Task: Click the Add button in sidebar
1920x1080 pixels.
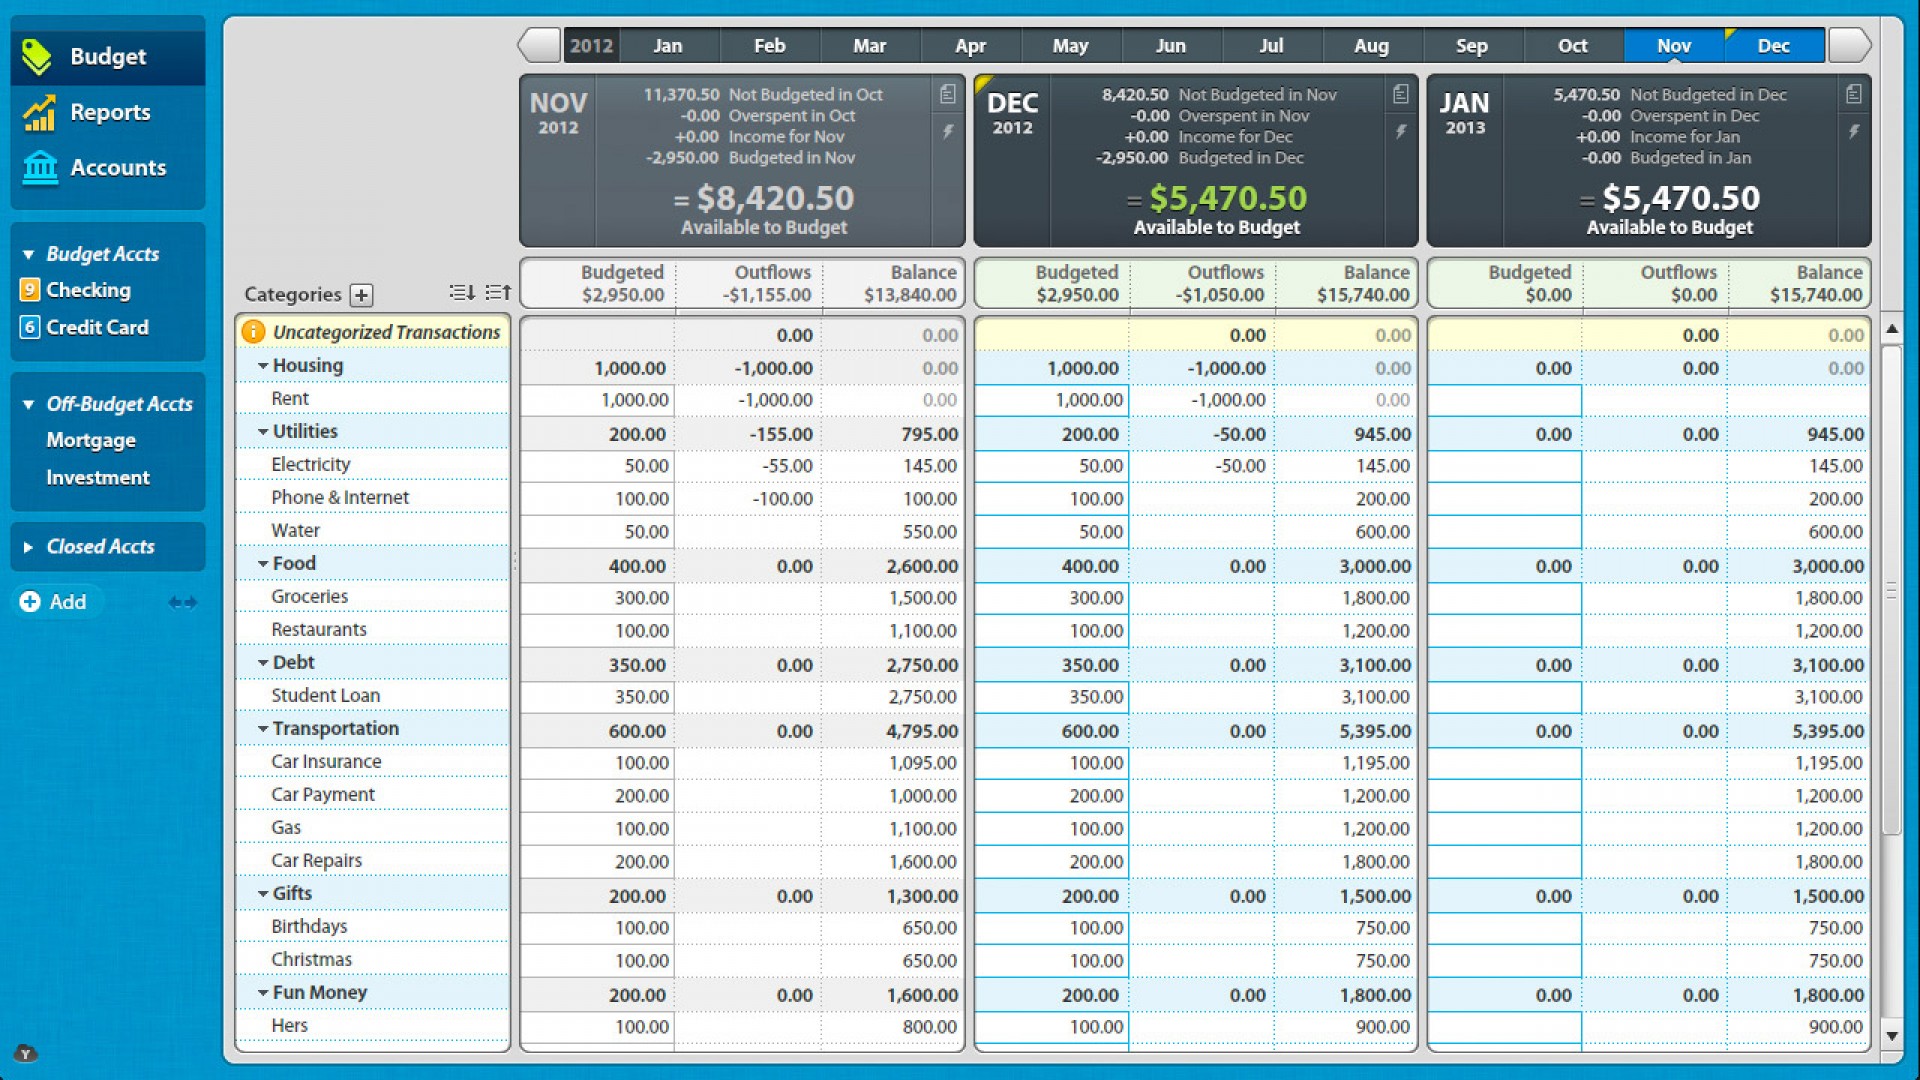Action: pyautogui.click(x=55, y=601)
